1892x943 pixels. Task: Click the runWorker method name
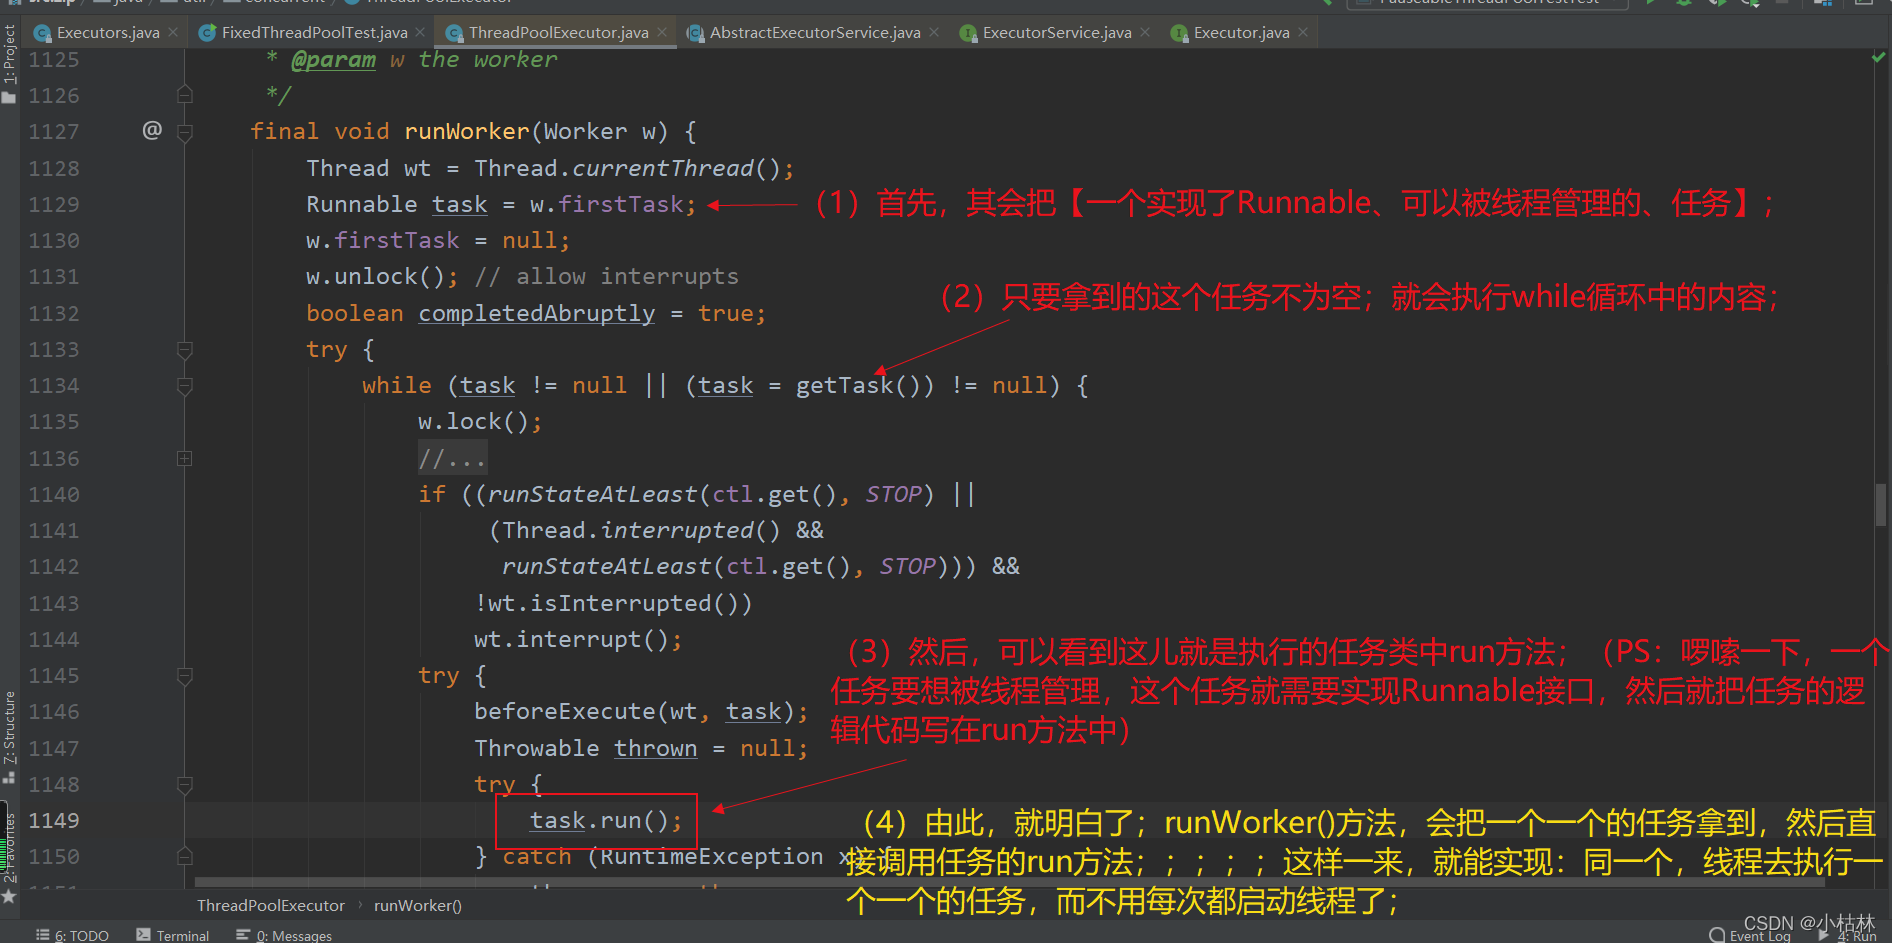click(x=467, y=131)
